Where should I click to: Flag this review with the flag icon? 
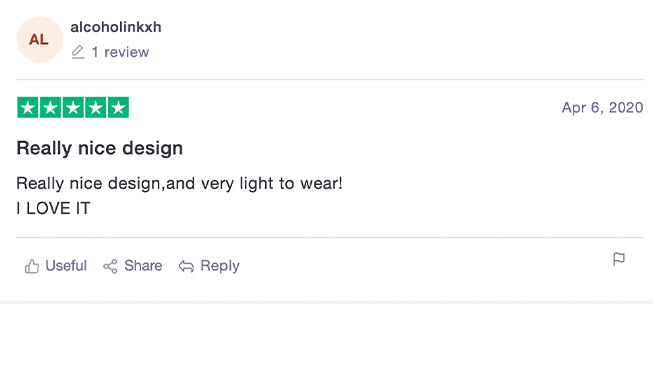[619, 259]
